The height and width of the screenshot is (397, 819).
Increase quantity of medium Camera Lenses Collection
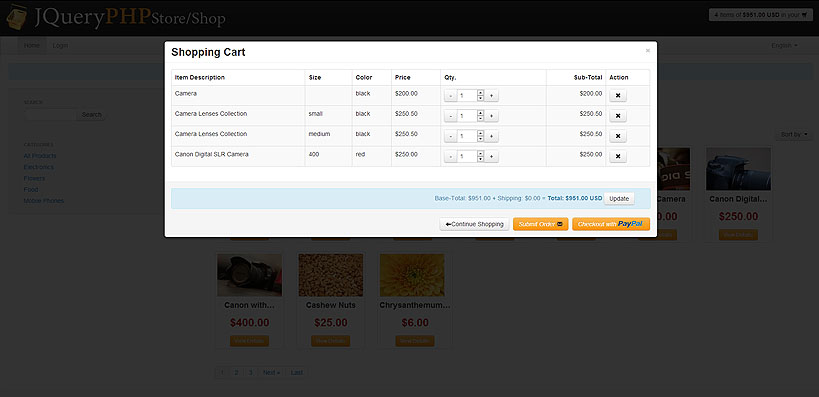click(x=492, y=136)
